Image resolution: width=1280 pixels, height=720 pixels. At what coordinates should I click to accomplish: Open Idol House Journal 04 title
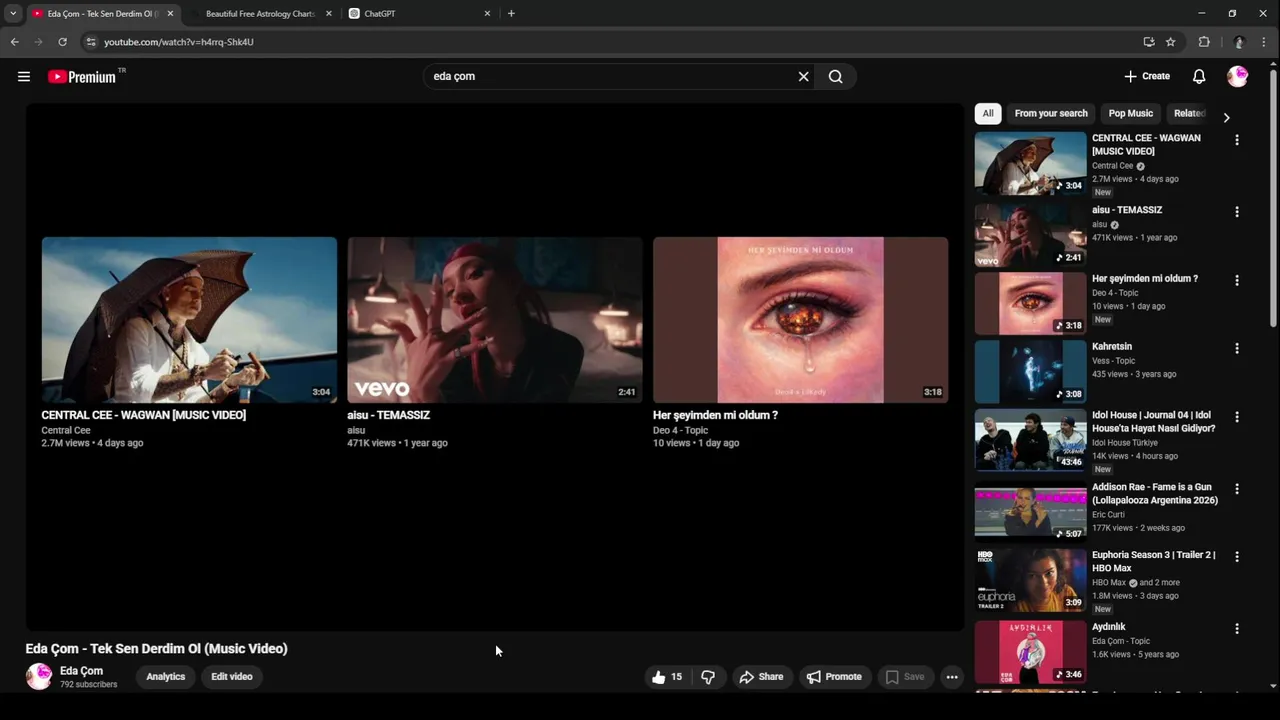pyautogui.click(x=1154, y=421)
